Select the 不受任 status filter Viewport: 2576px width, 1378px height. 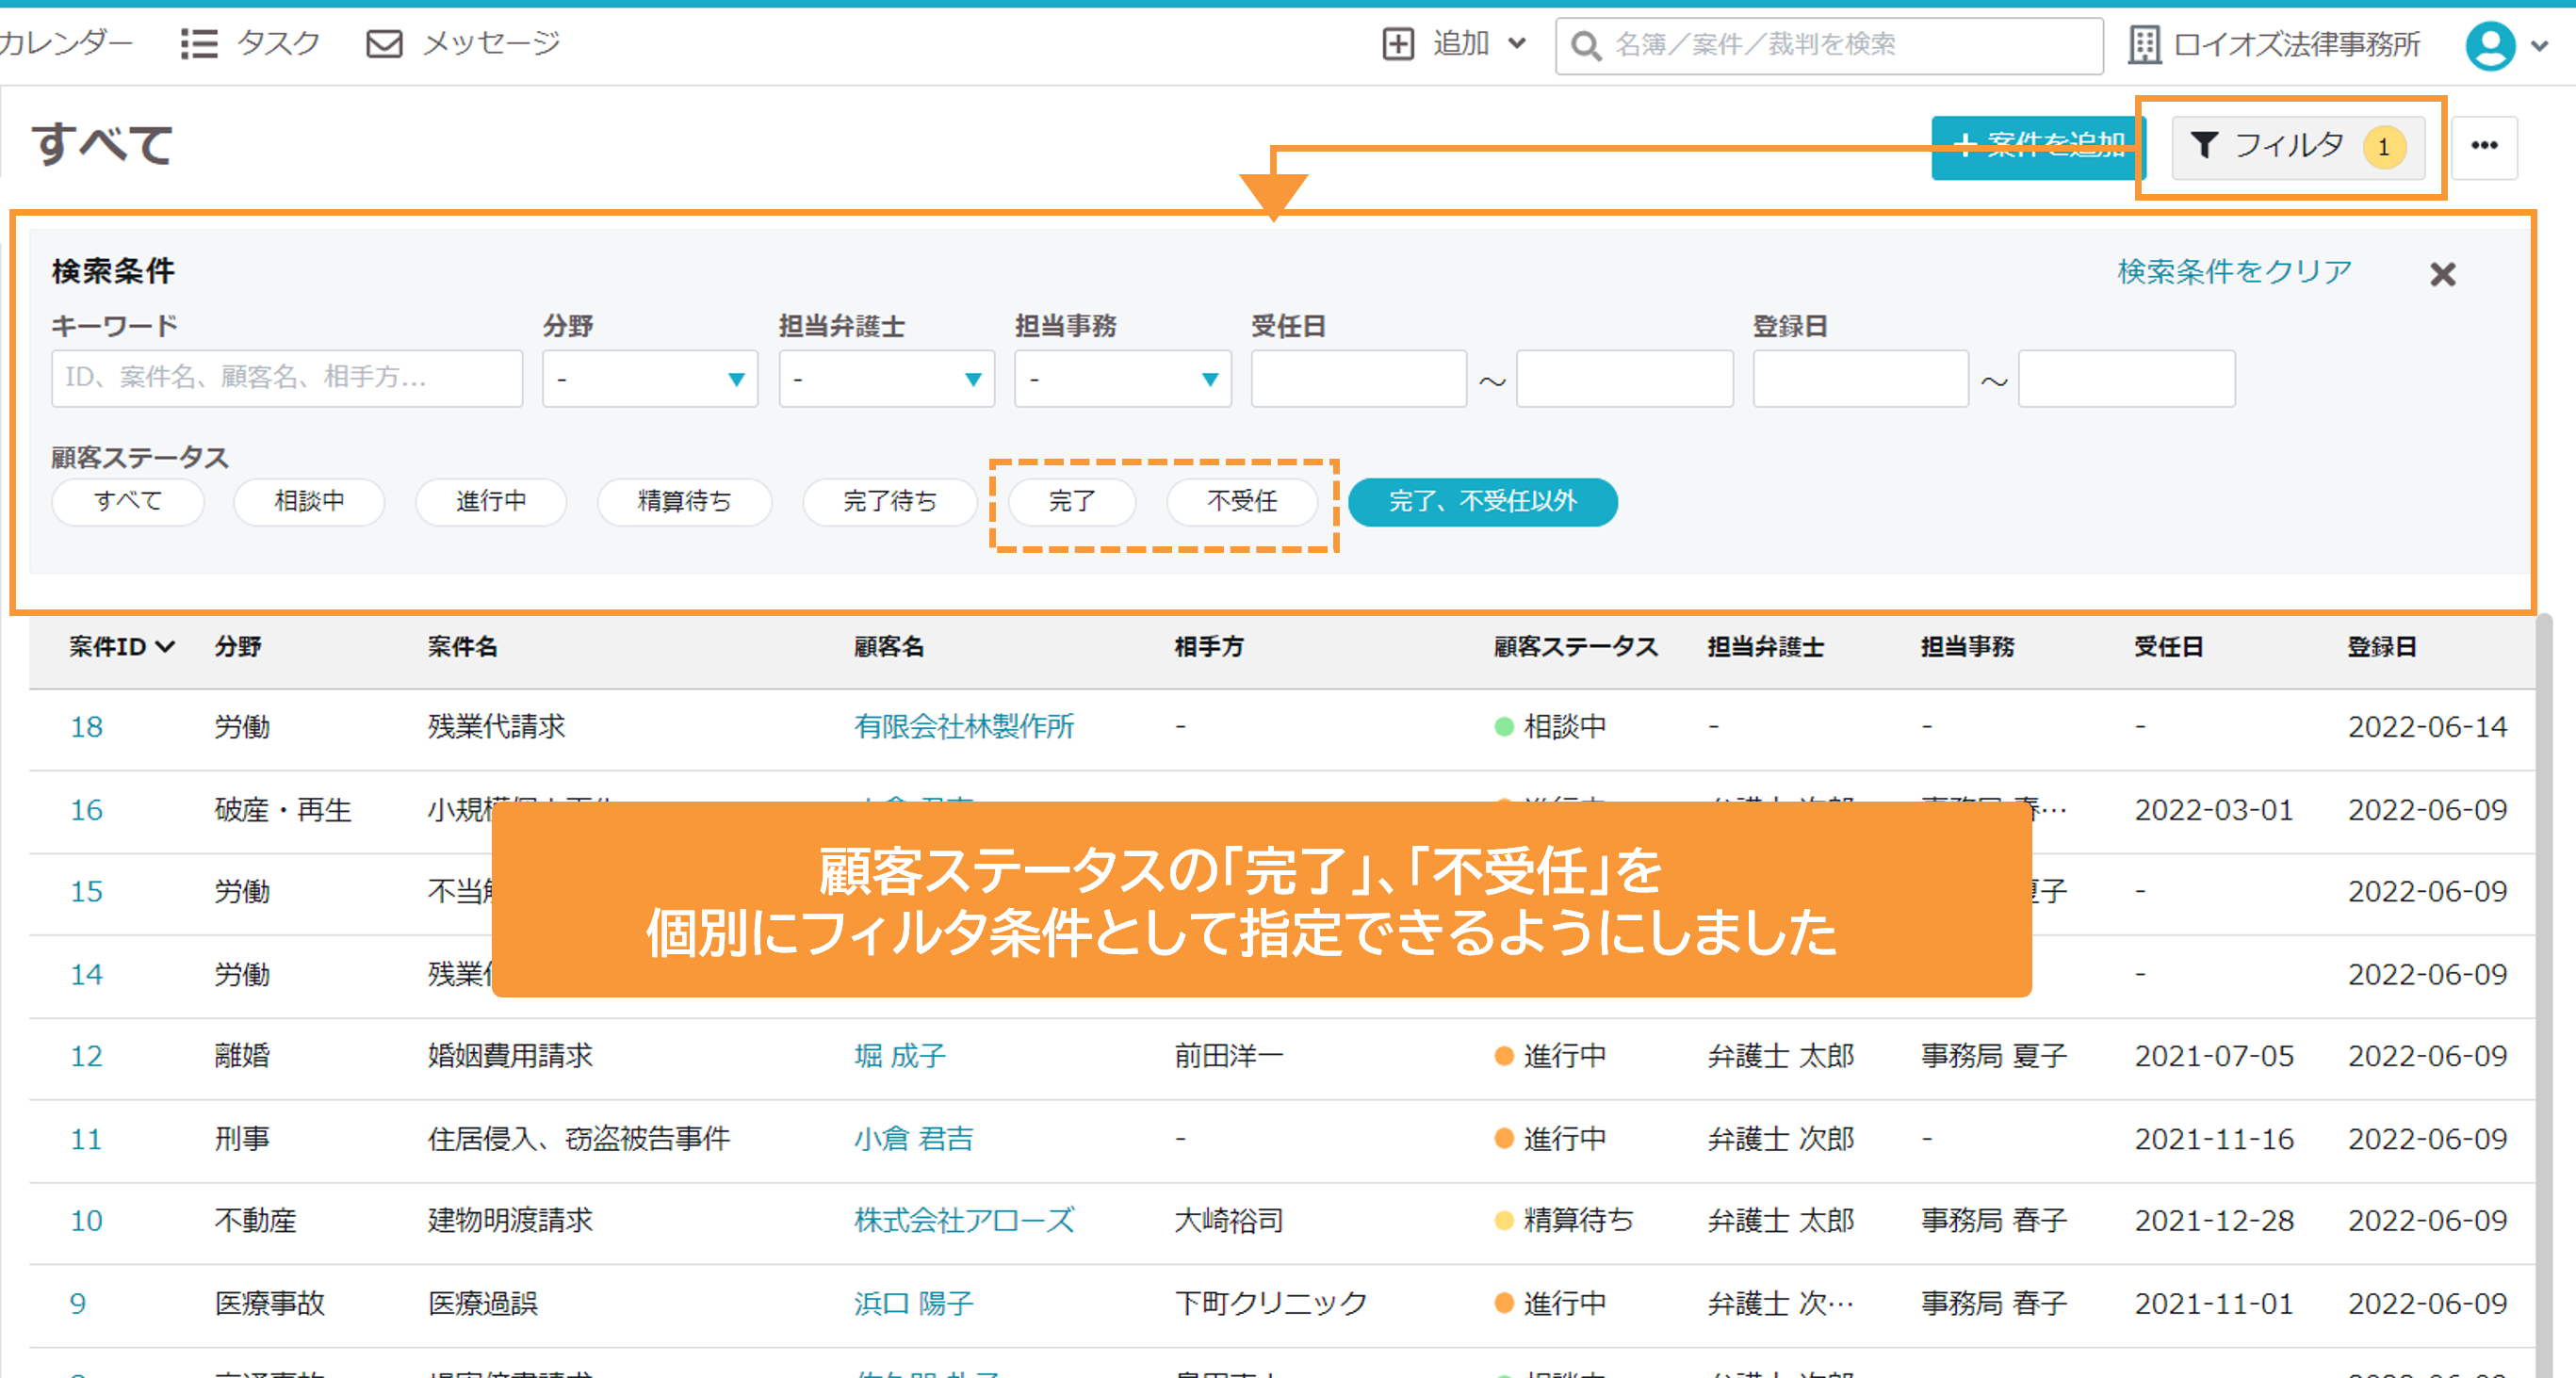pyautogui.click(x=1242, y=501)
